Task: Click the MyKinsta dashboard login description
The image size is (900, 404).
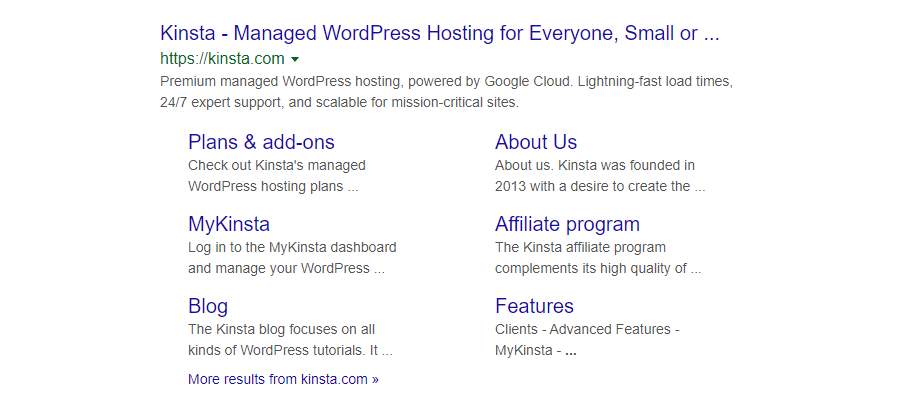Action: click(x=292, y=258)
